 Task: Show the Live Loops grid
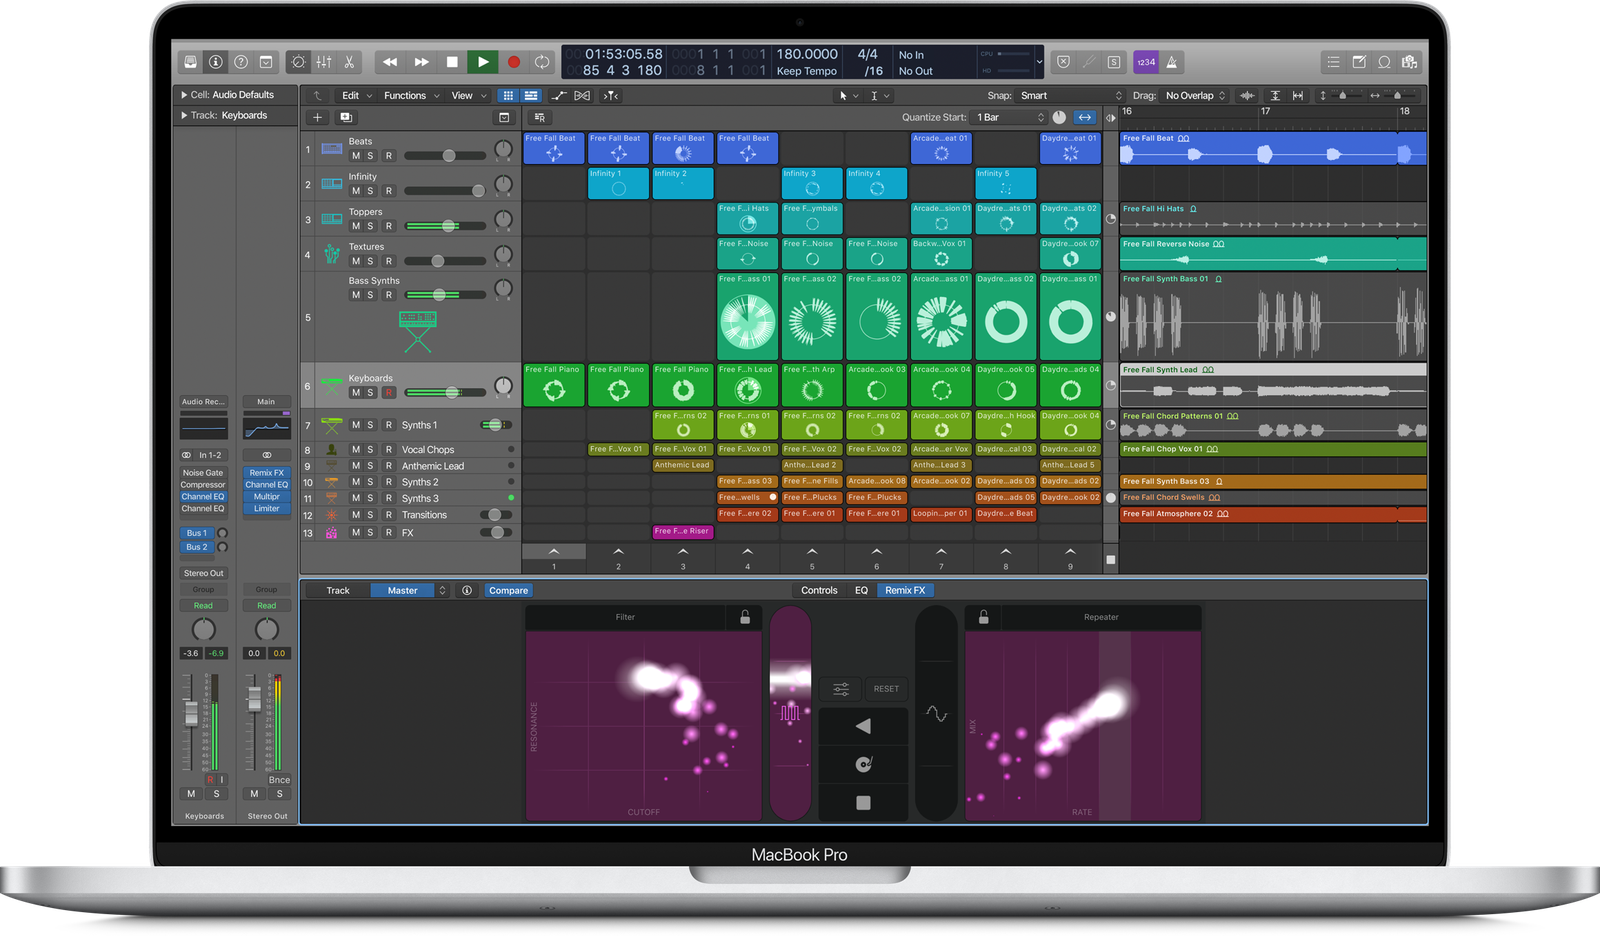pos(508,96)
